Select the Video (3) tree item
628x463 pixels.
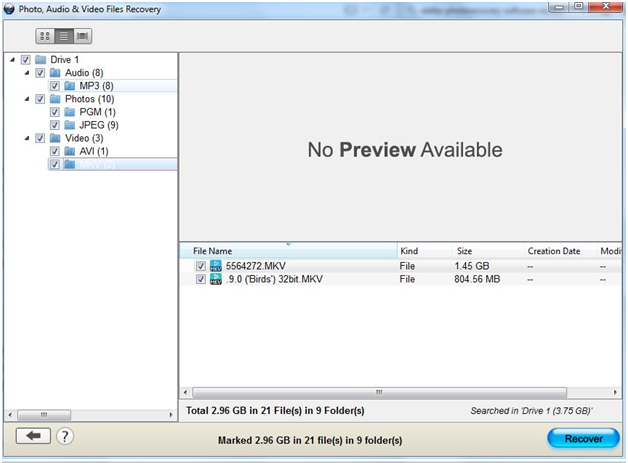click(84, 138)
